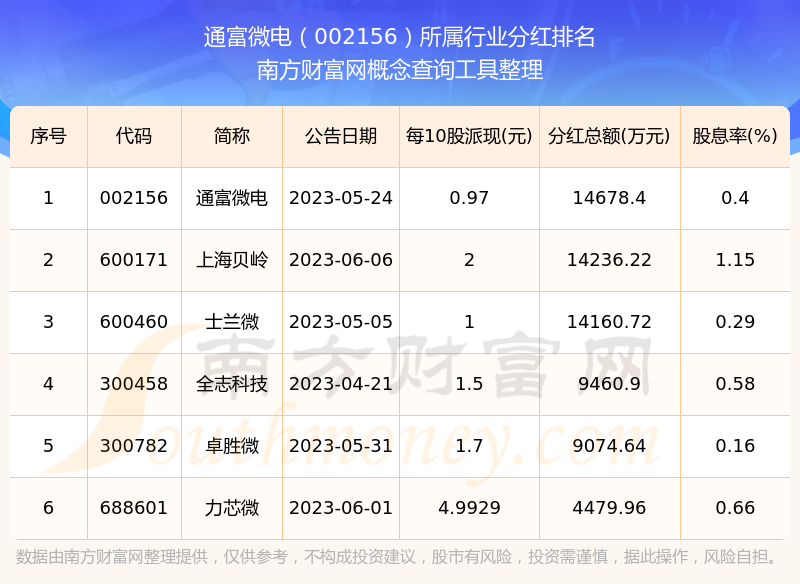
Task: Click yield value 0.58
Action: pyautogui.click(x=735, y=384)
